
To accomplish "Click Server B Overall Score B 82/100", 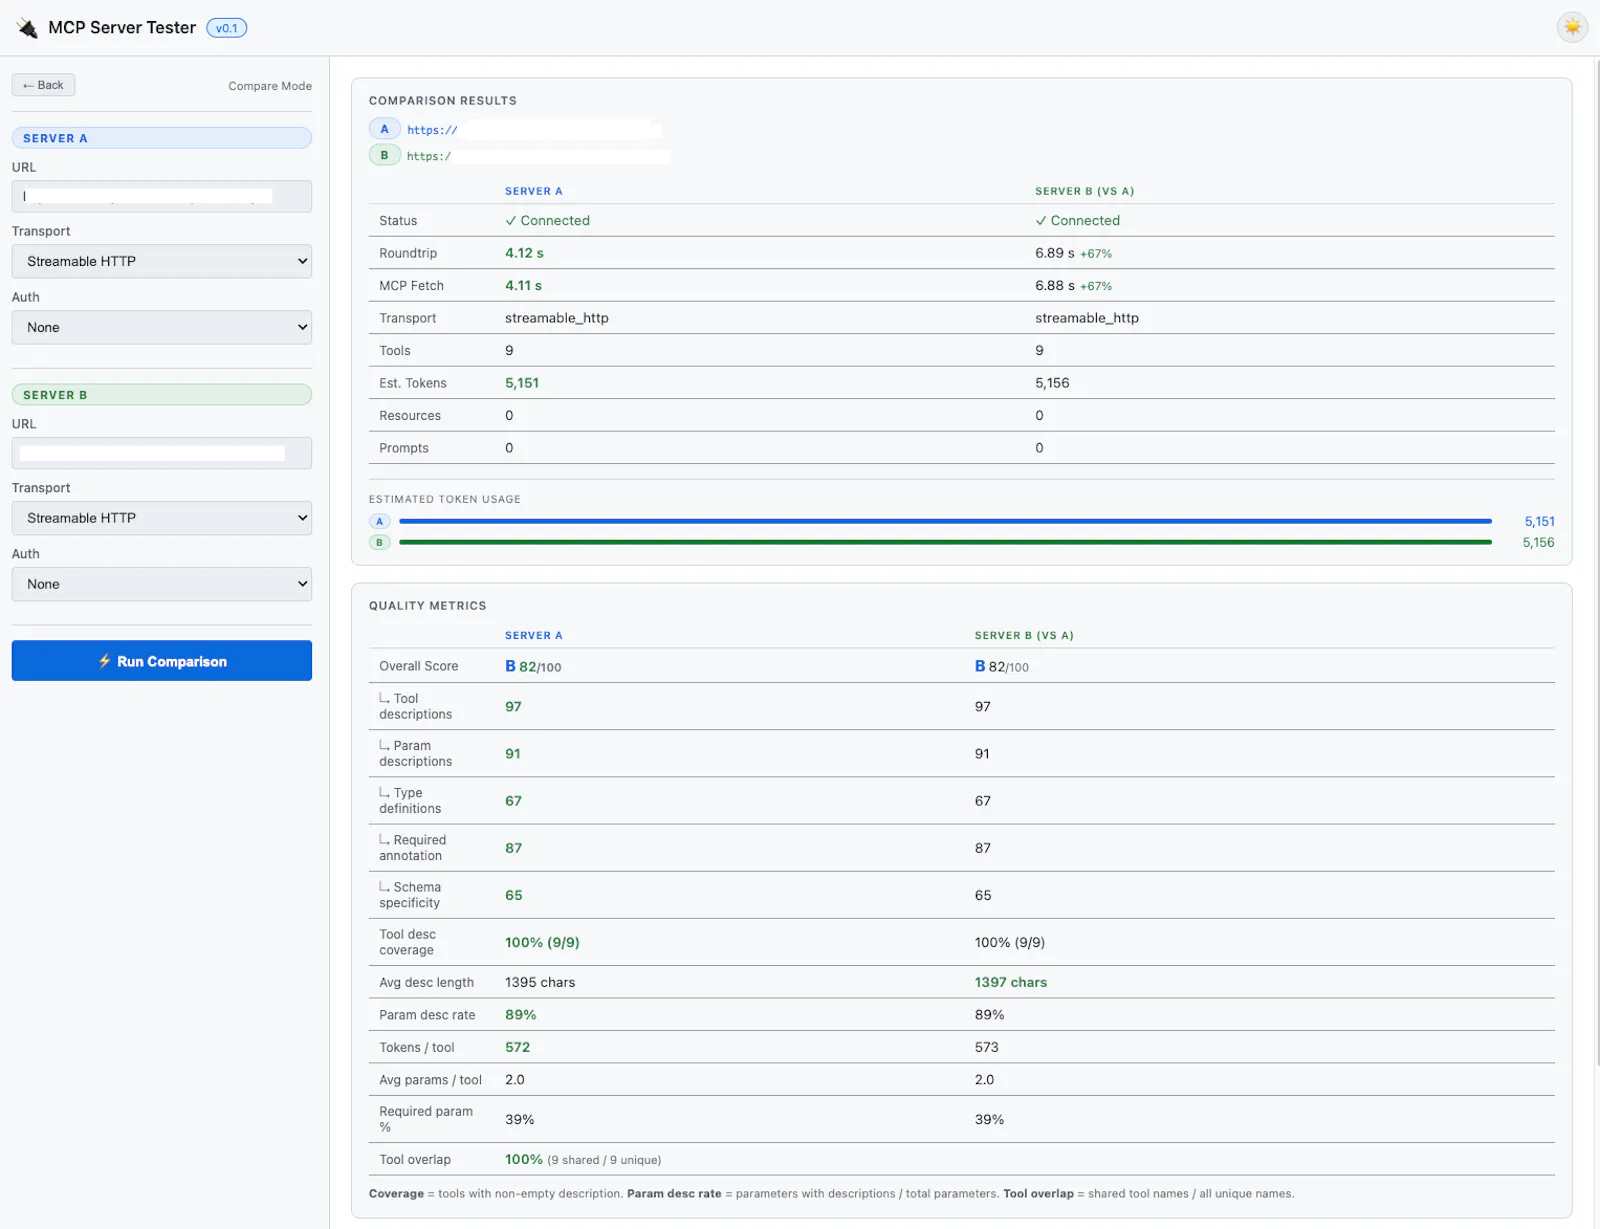I will point(1002,666).
